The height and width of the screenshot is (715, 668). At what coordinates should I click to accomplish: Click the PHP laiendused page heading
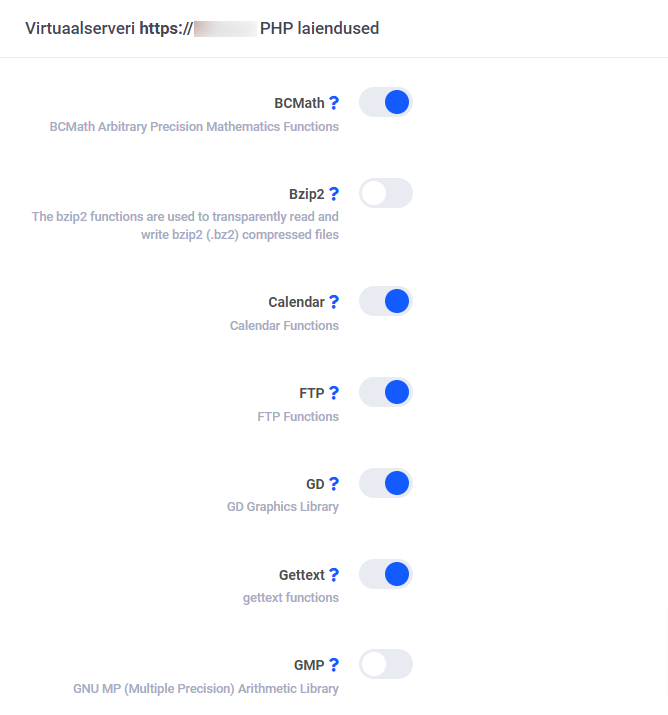(x=319, y=29)
